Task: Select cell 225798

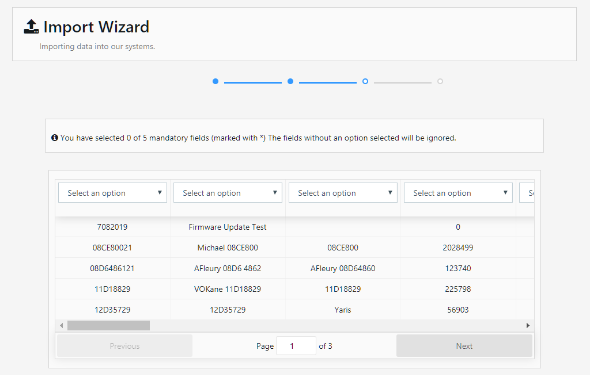Action: click(x=458, y=289)
